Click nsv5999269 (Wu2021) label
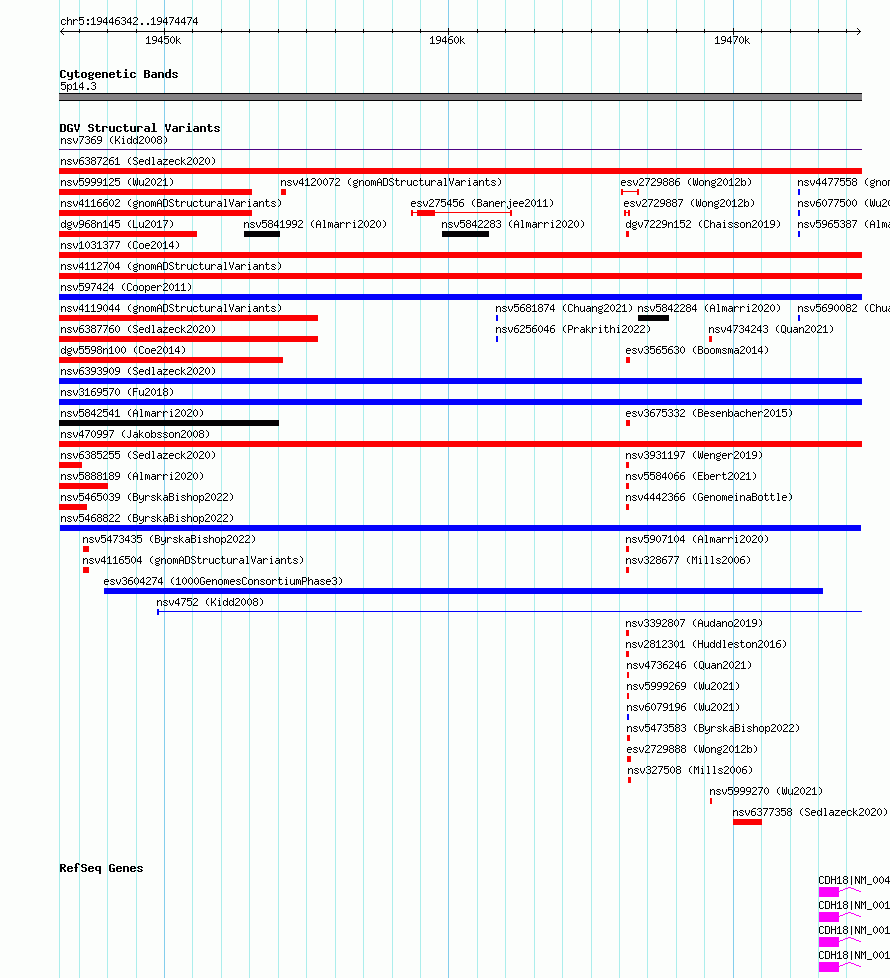The height and width of the screenshot is (978, 890). point(683,687)
